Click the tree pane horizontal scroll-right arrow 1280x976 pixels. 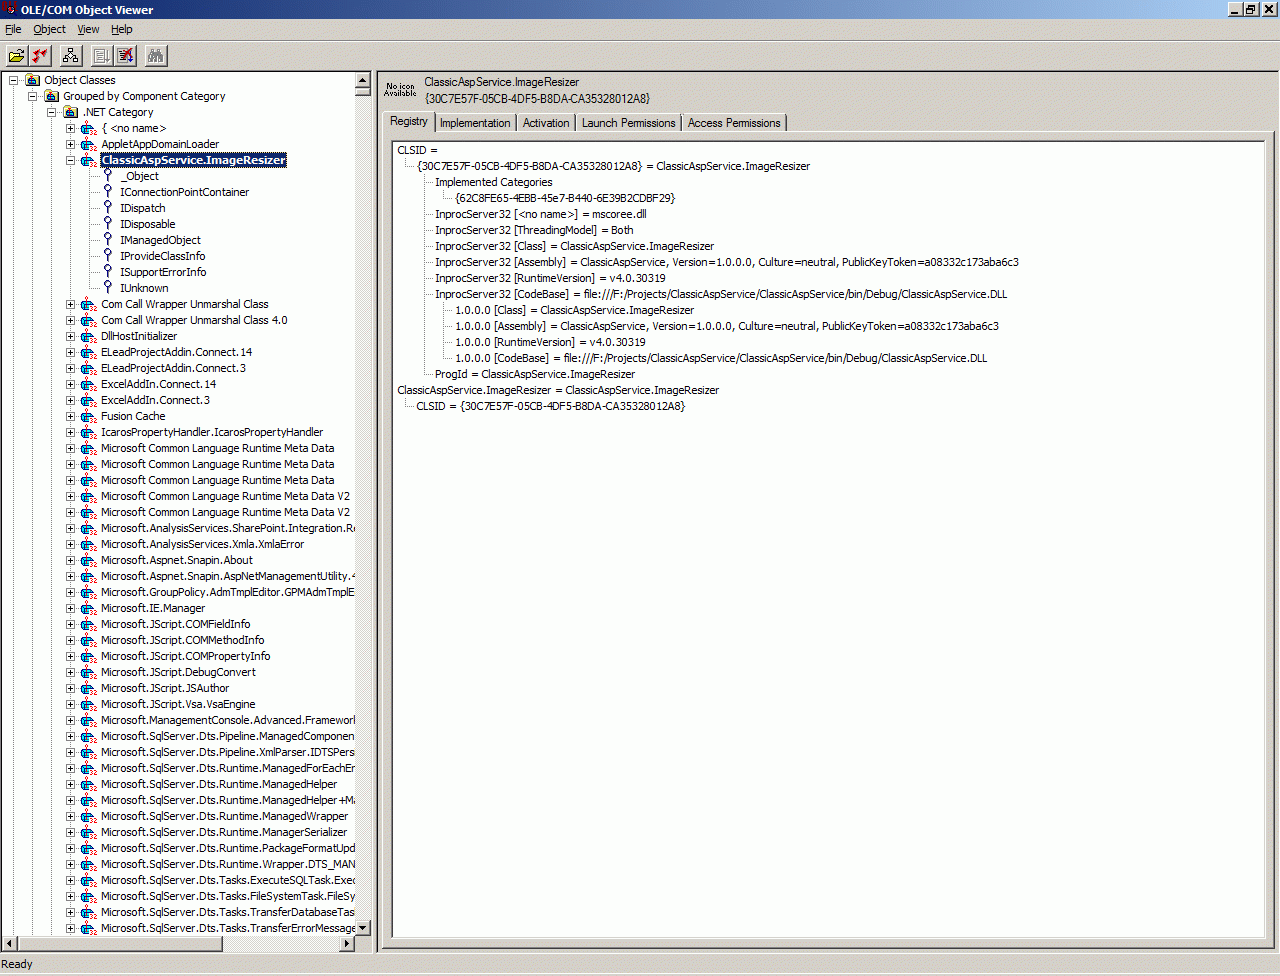(348, 943)
